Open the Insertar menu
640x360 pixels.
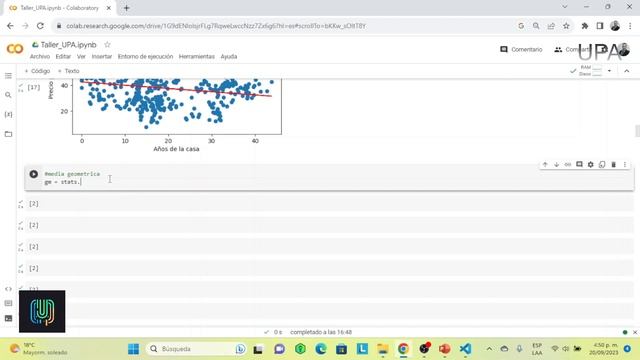tap(102, 56)
